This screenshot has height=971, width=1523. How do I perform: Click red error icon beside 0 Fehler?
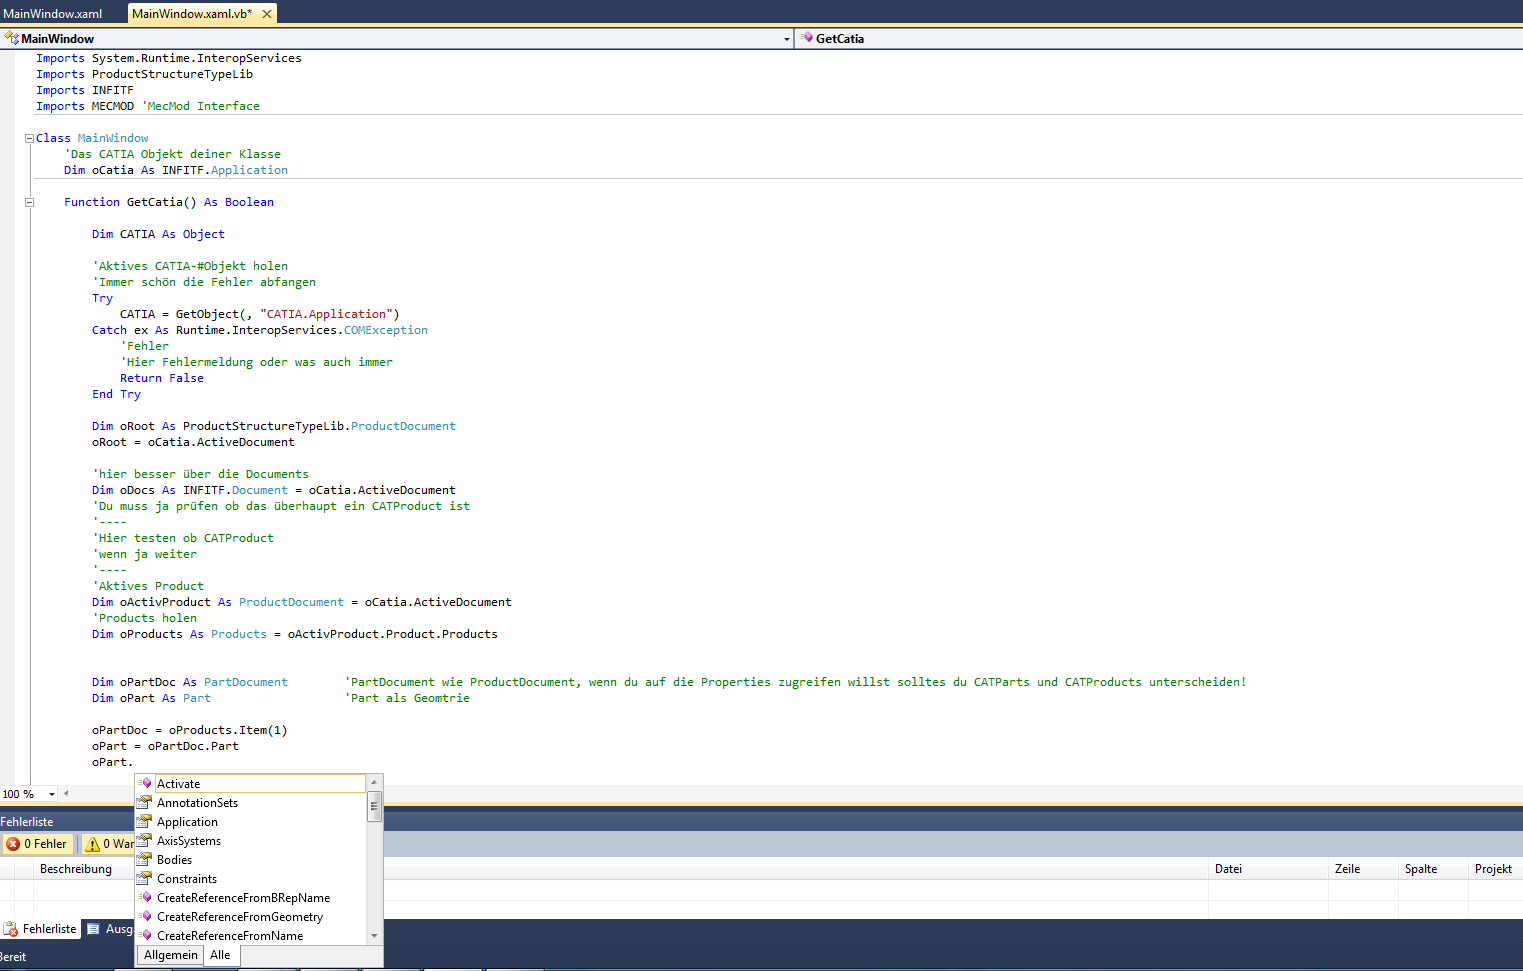13,844
